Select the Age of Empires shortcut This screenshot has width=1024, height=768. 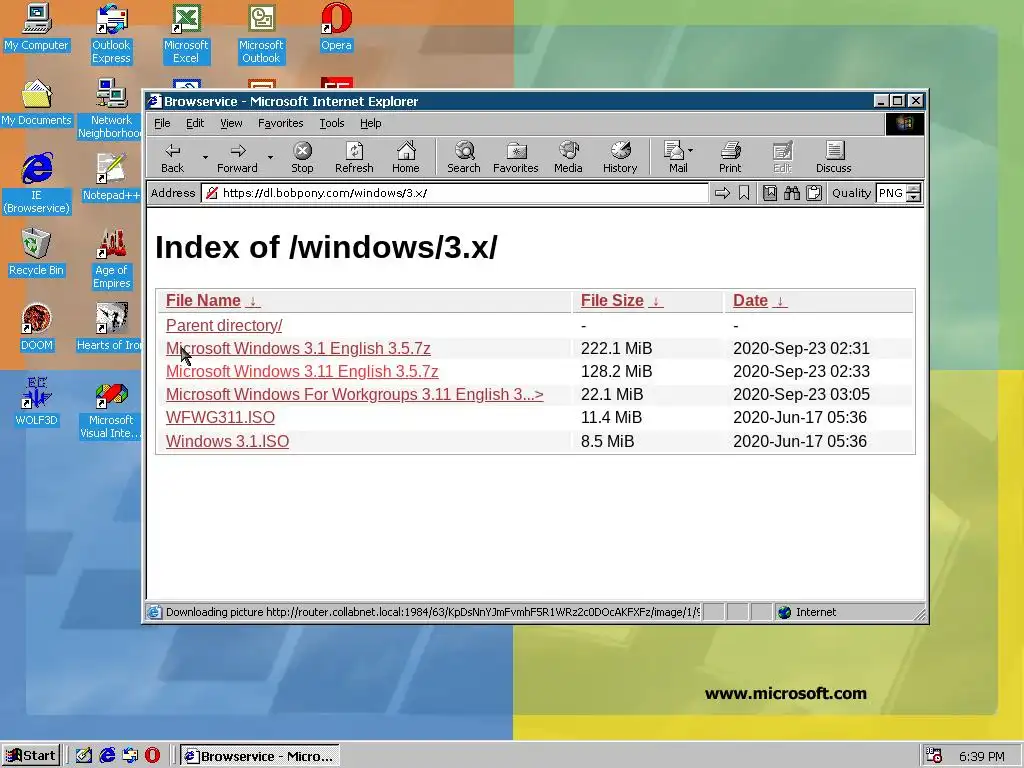click(111, 259)
